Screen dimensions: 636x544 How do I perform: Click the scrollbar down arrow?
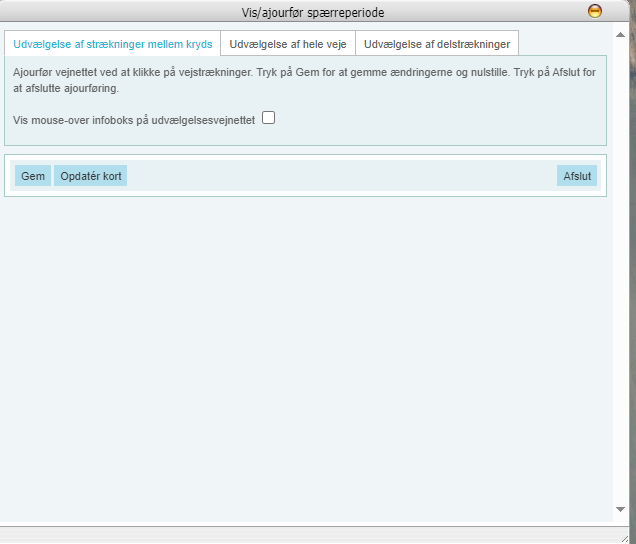620,510
